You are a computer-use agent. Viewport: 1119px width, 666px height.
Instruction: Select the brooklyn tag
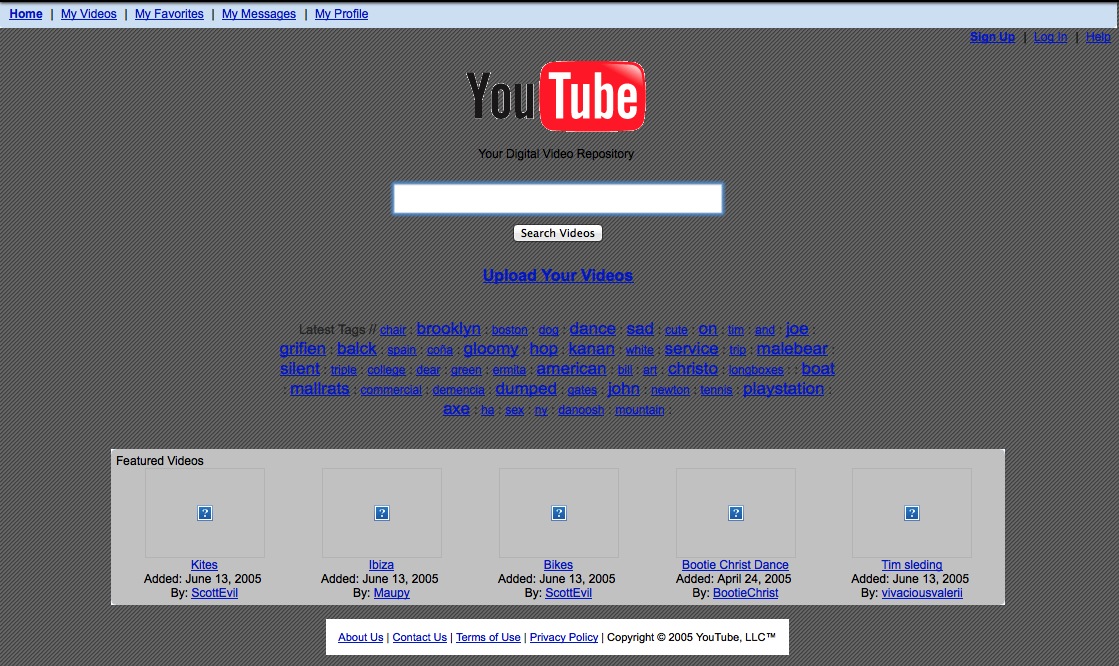448,328
